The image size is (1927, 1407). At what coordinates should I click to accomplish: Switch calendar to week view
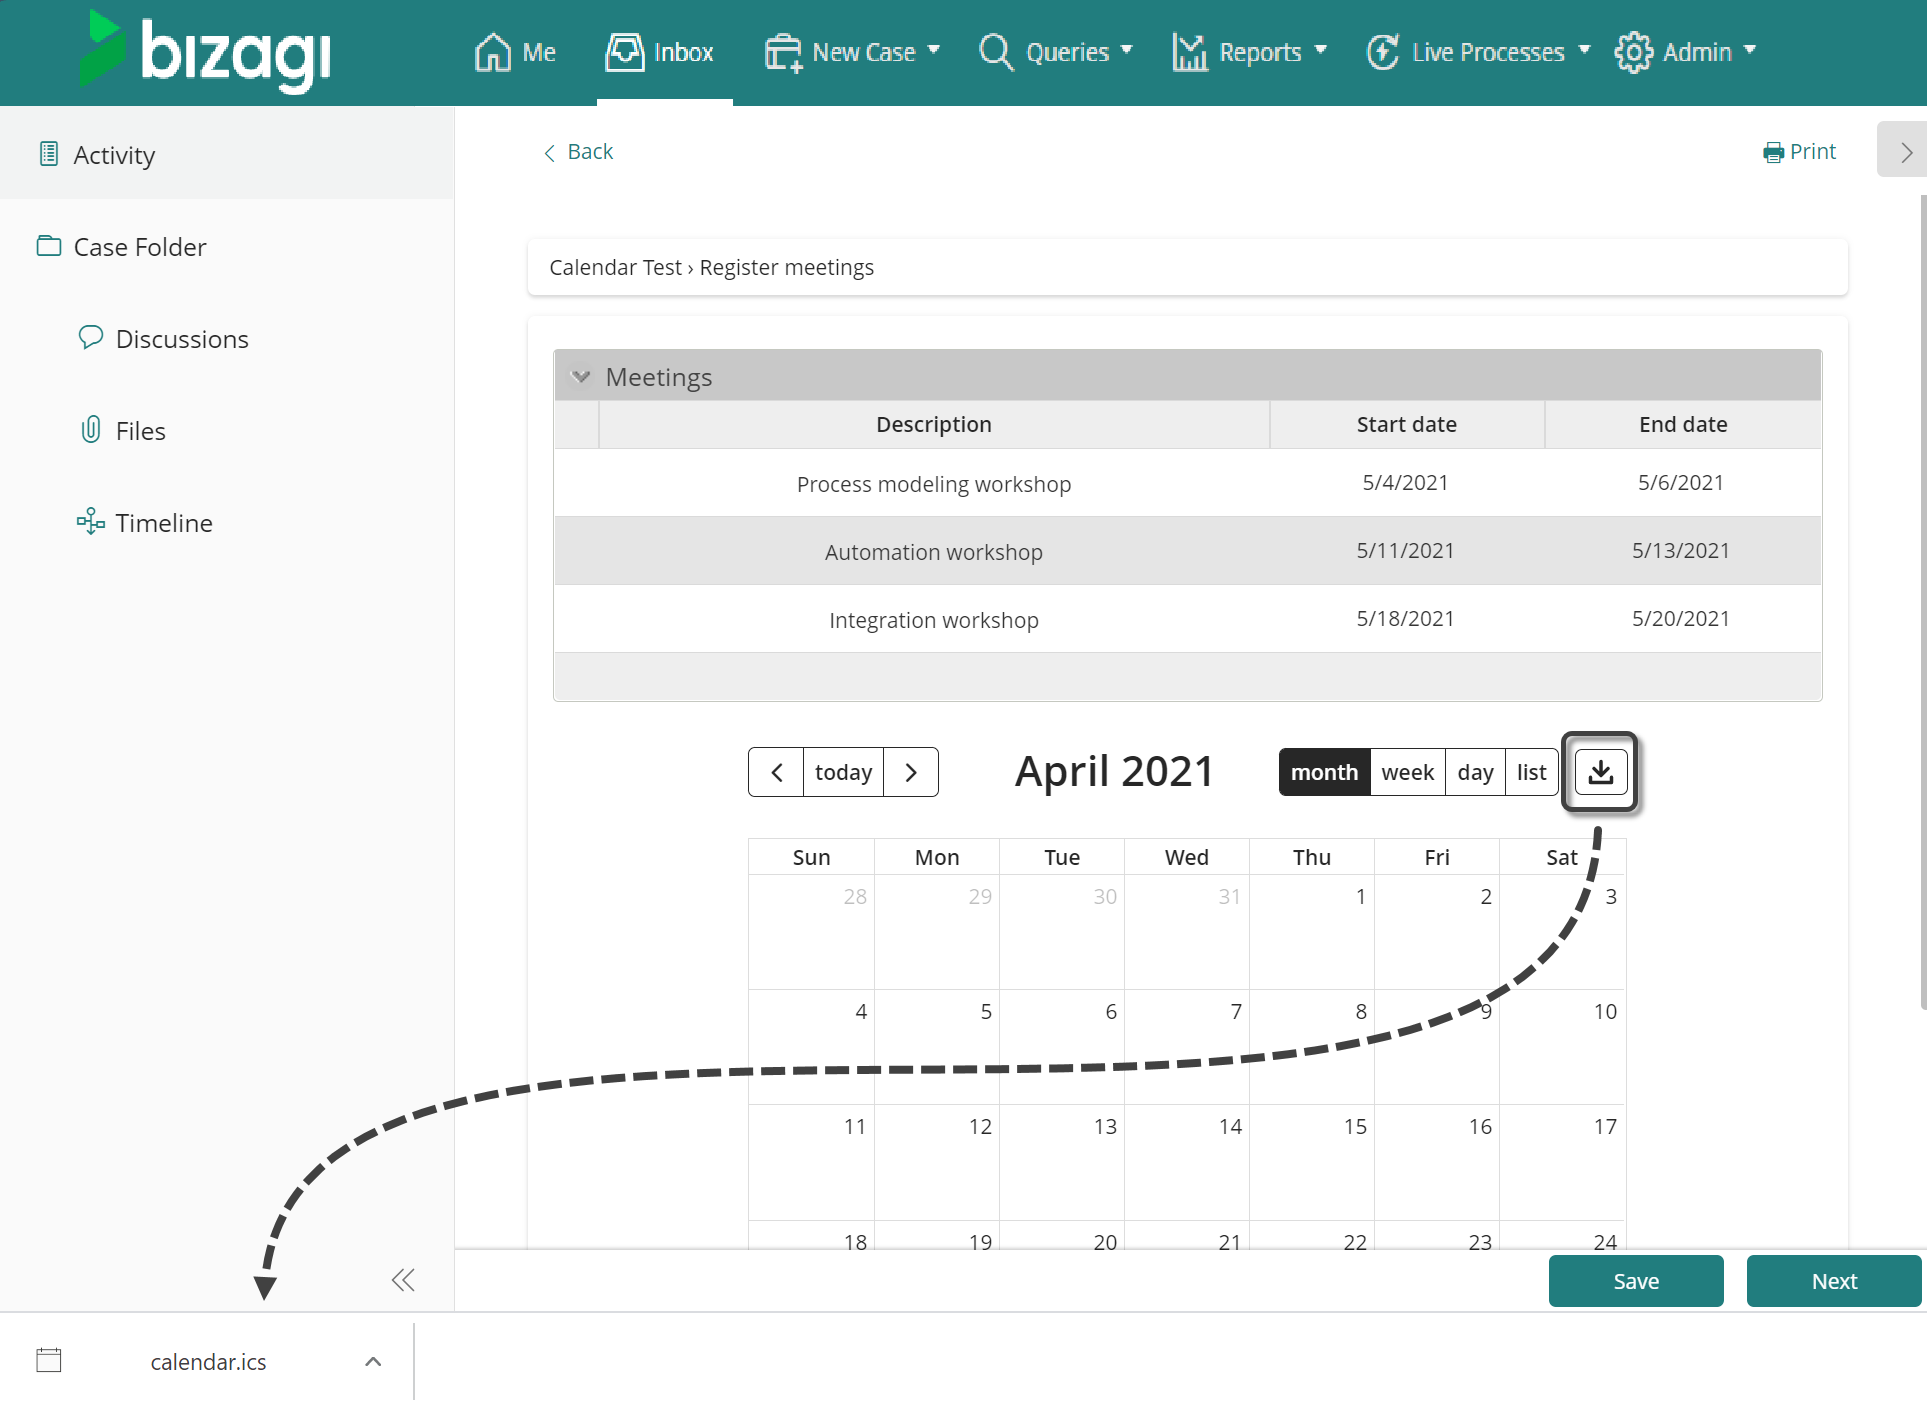pos(1407,772)
